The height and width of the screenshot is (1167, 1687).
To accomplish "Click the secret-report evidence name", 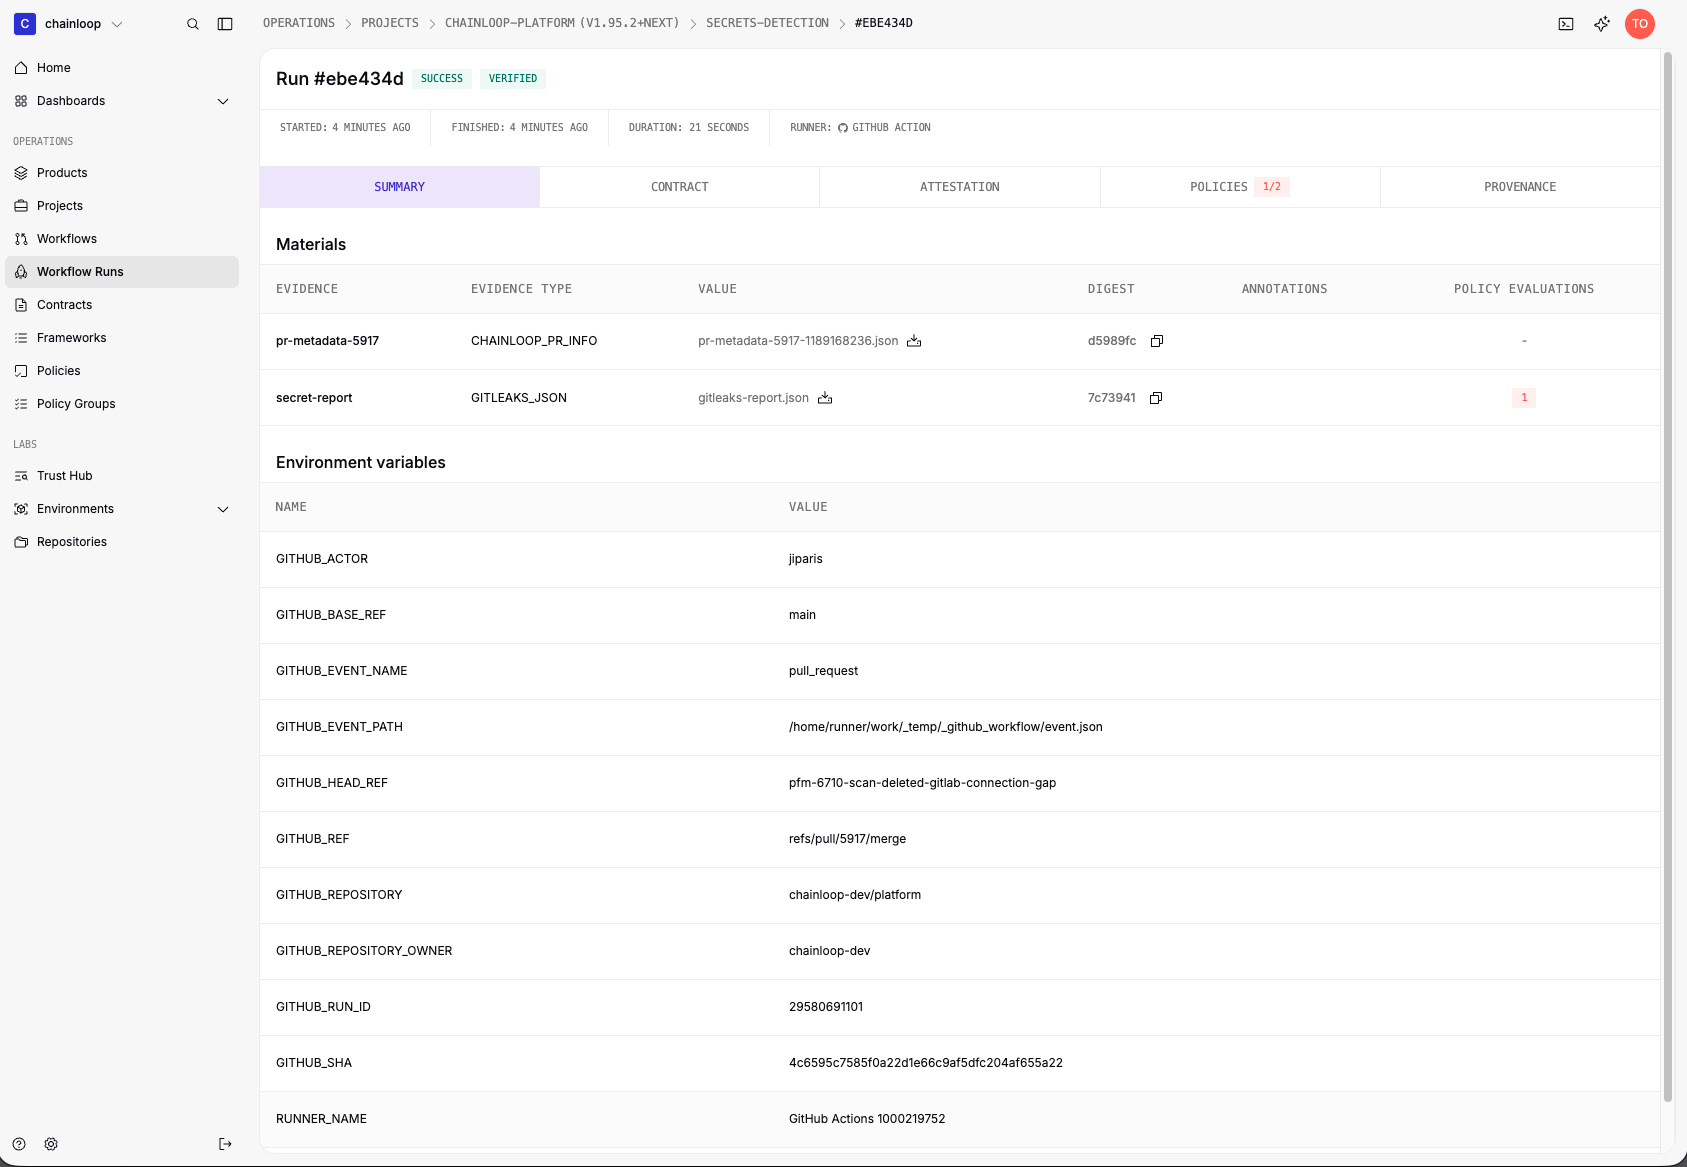I will [314, 398].
